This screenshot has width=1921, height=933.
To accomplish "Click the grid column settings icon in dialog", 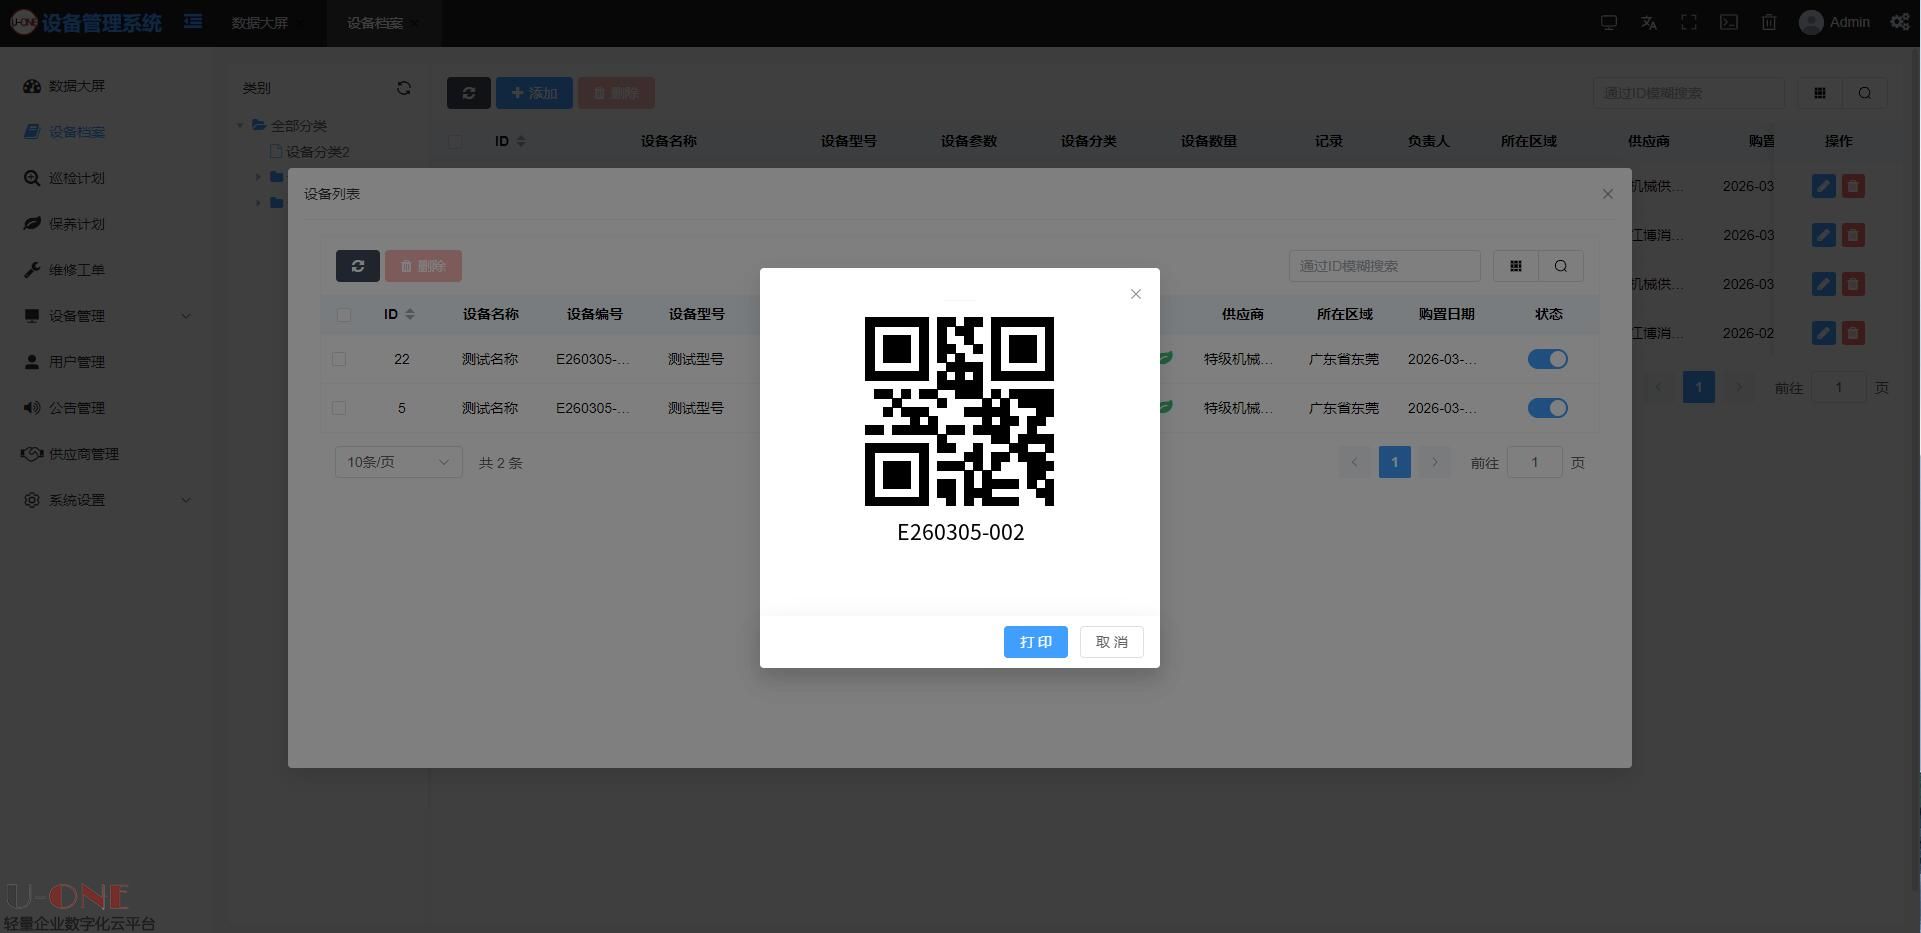I will (1515, 266).
